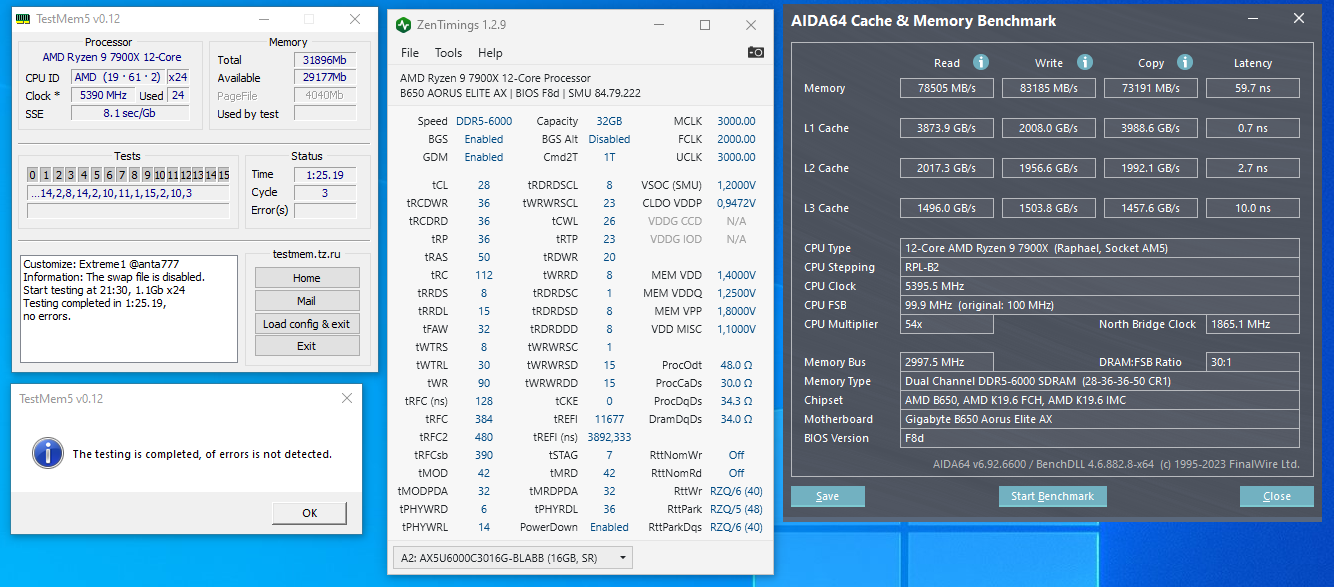Click the tCL value 28

[484, 185]
